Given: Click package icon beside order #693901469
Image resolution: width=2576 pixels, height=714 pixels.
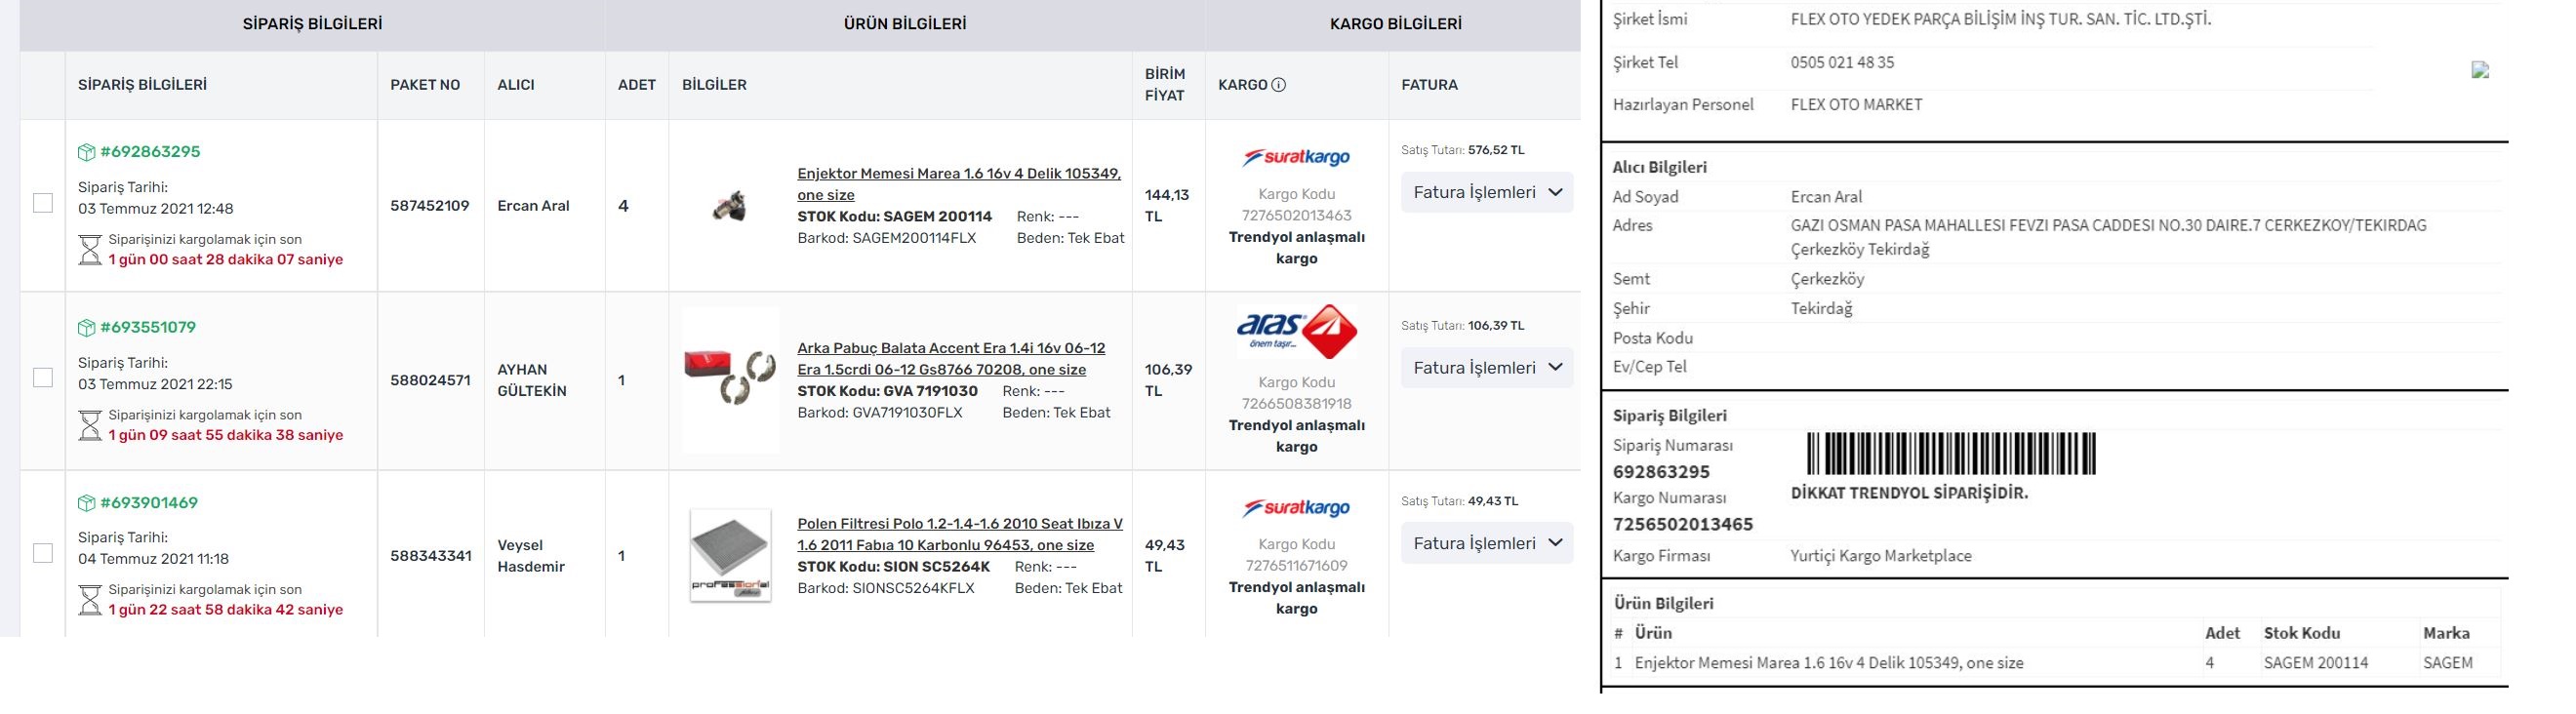Looking at the screenshot, I should pos(87,503).
